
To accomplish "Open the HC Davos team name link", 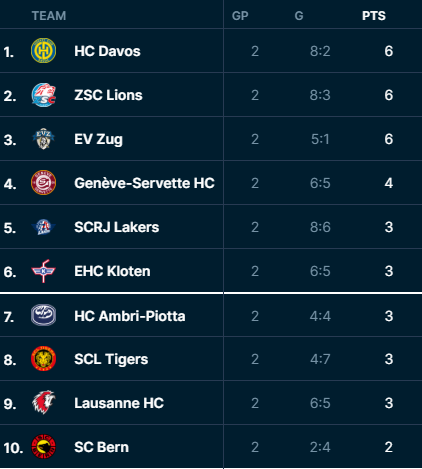I will point(107,51).
